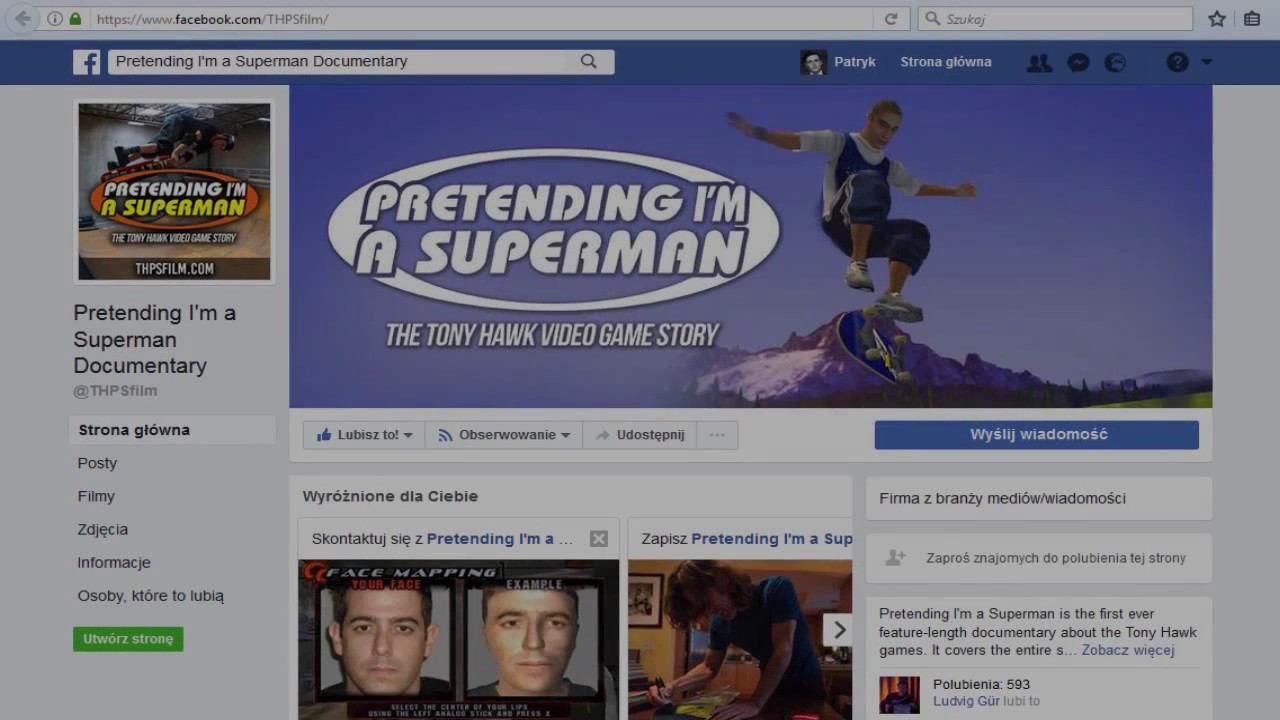Open more options ellipsis button
1280x720 pixels.
[717, 435]
